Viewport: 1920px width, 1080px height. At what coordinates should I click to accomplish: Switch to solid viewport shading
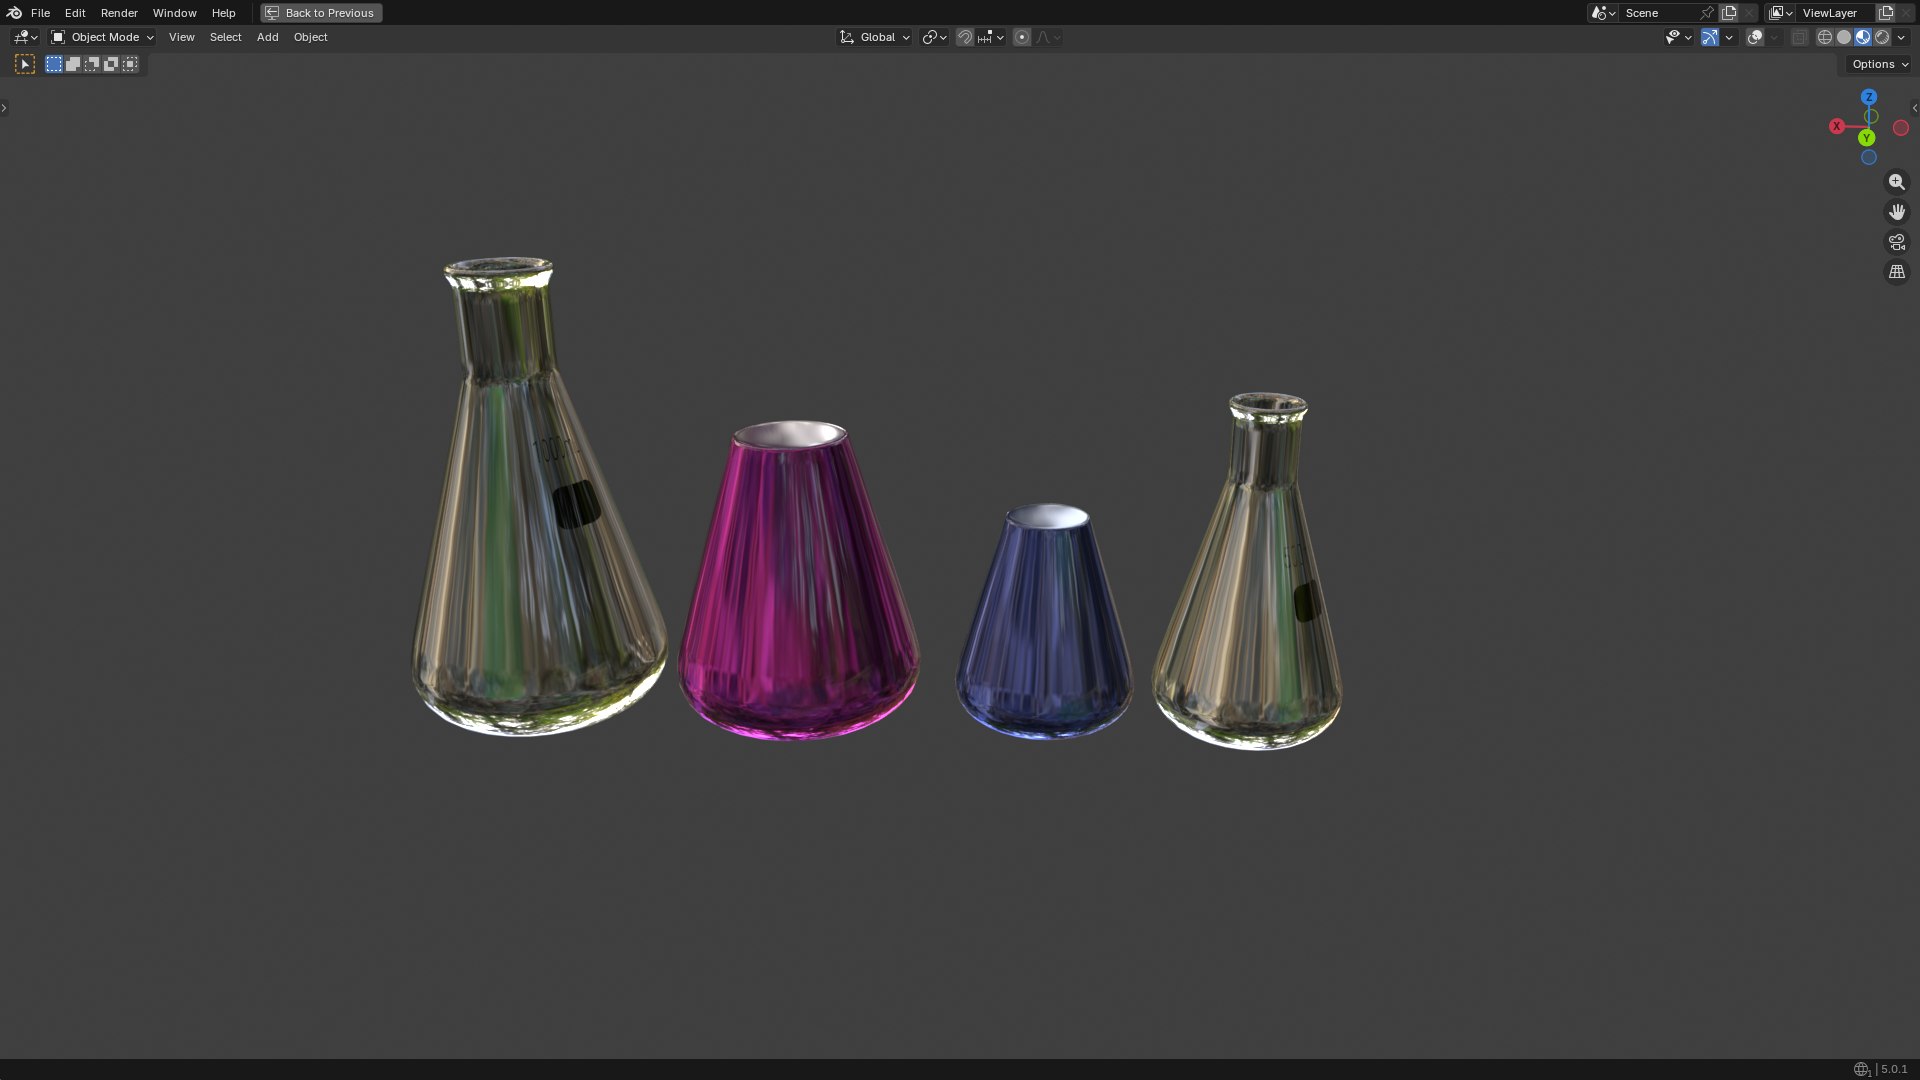1844,37
